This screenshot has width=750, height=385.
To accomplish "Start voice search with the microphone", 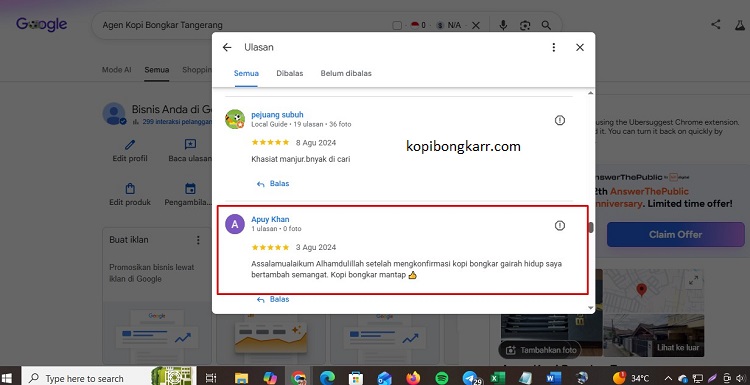I will (x=503, y=25).
